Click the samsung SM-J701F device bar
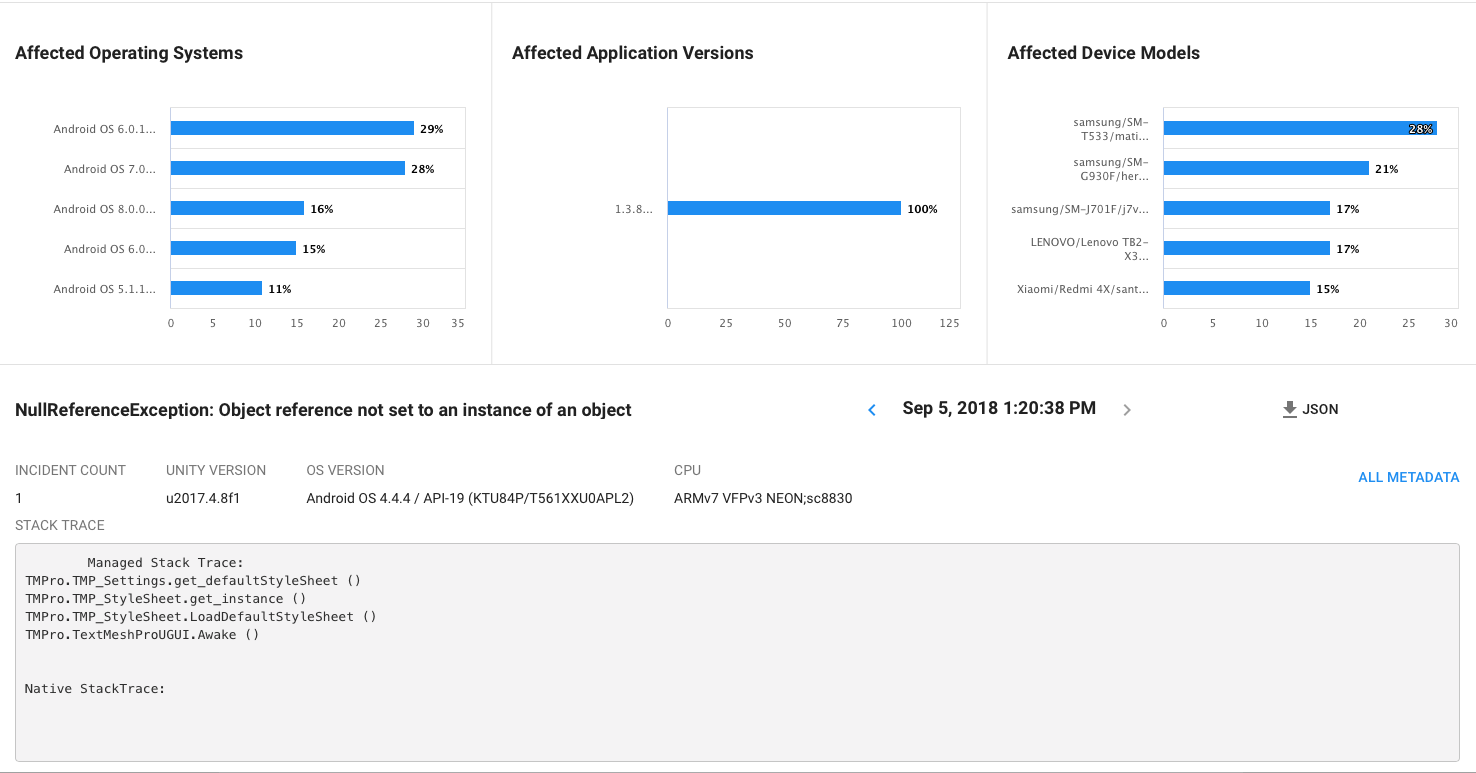 pos(1247,208)
